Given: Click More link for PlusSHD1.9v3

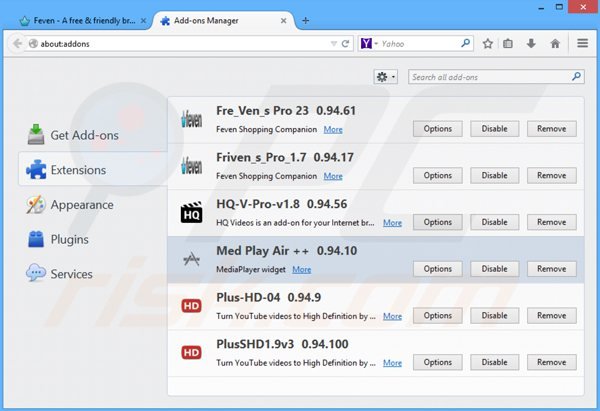Looking at the screenshot, I should 392,363.
